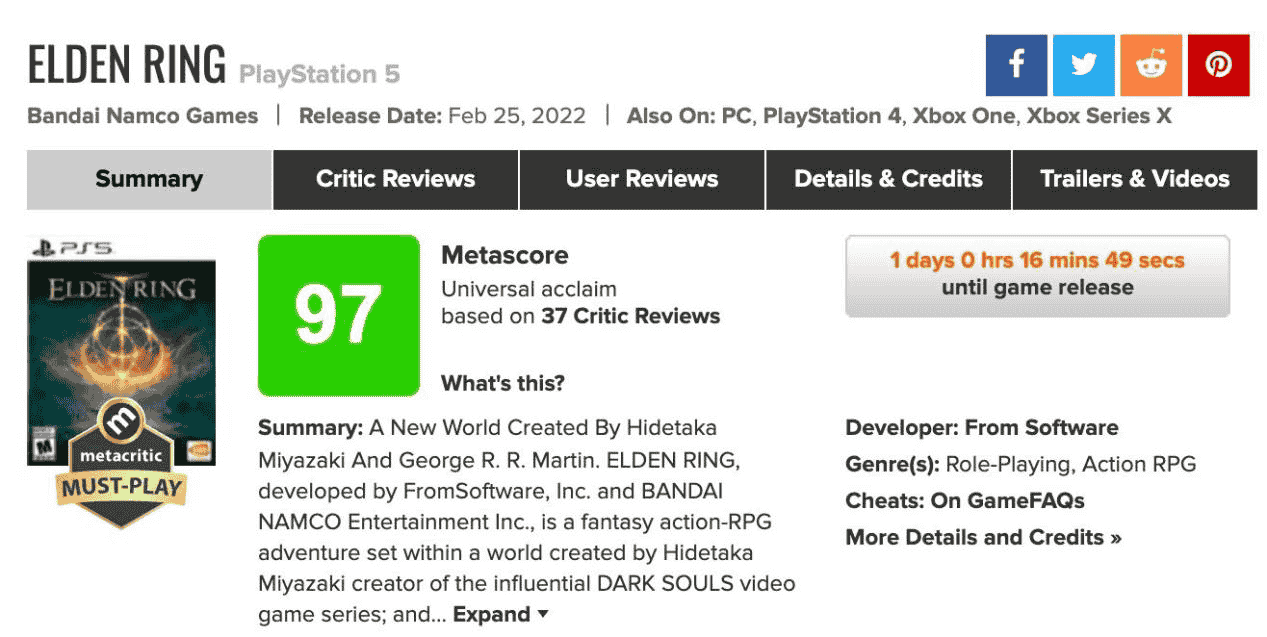1267x637 pixels.
Task: Share the page on Facebook
Action: [x=1016, y=65]
